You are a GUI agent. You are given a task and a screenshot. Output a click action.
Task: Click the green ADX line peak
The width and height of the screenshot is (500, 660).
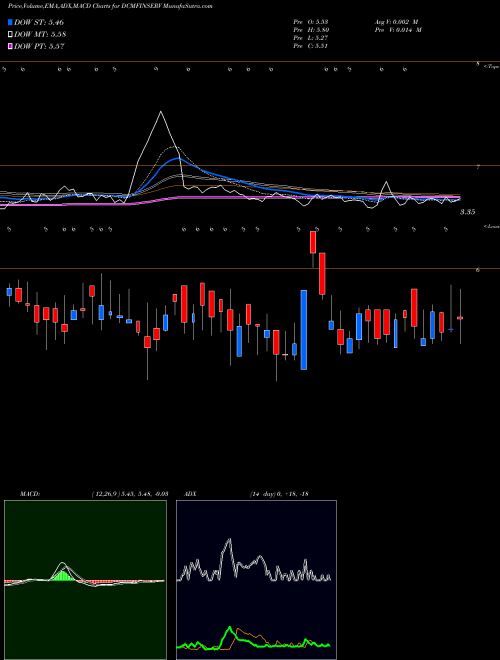coord(230,628)
